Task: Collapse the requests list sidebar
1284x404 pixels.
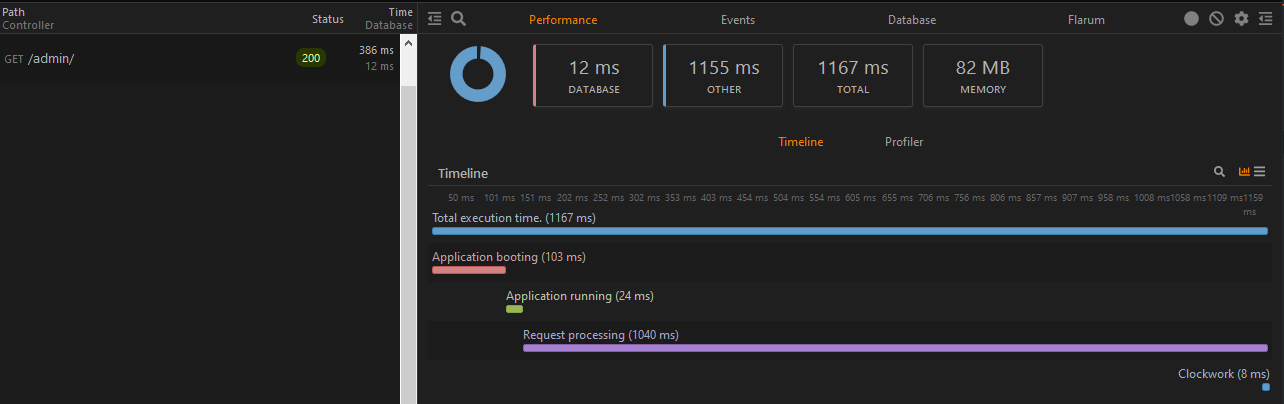Action: [x=434, y=19]
